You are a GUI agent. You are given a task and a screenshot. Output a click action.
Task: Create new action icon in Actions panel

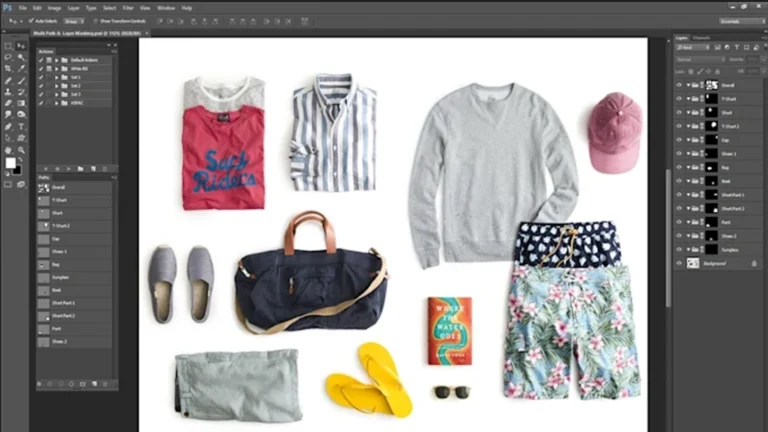pyautogui.click(x=93, y=169)
